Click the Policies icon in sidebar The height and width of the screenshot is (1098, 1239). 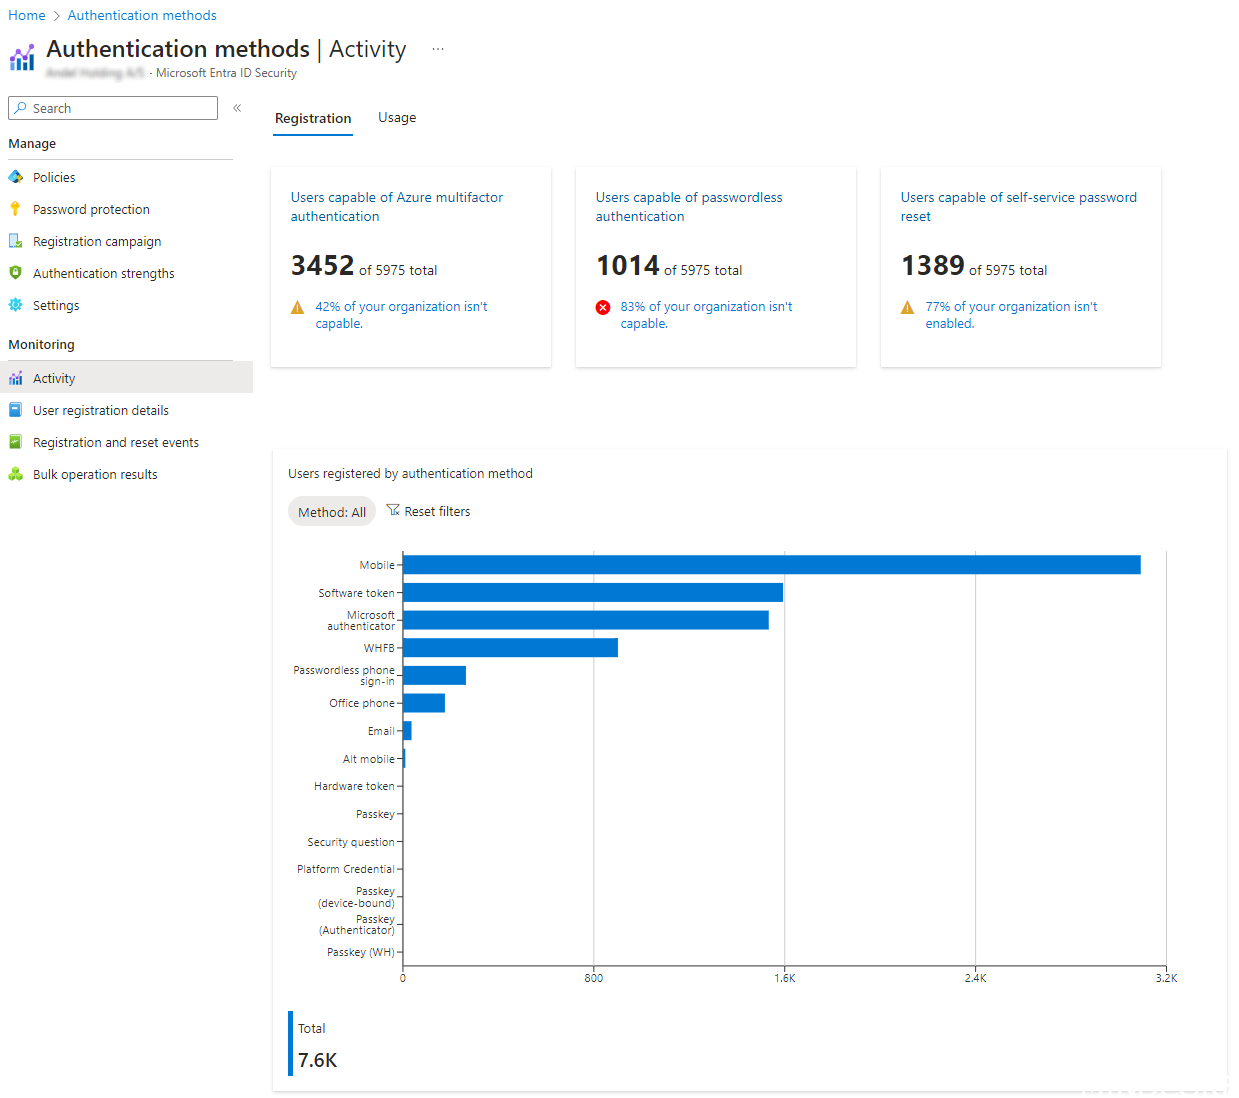click(x=16, y=177)
